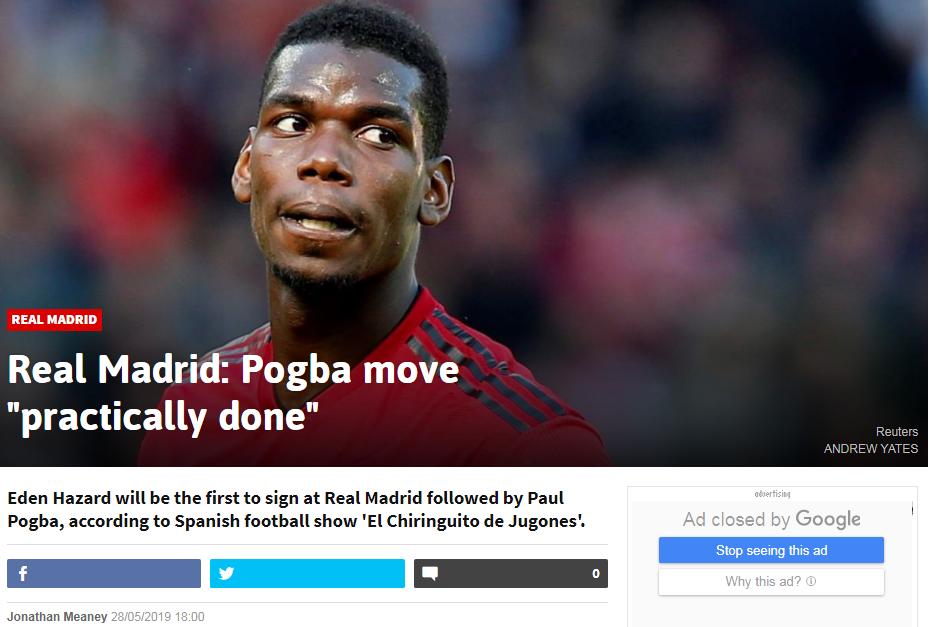Share the article via the Facebook icon
This screenshot has height=627, width=929.
click(23, 574)
